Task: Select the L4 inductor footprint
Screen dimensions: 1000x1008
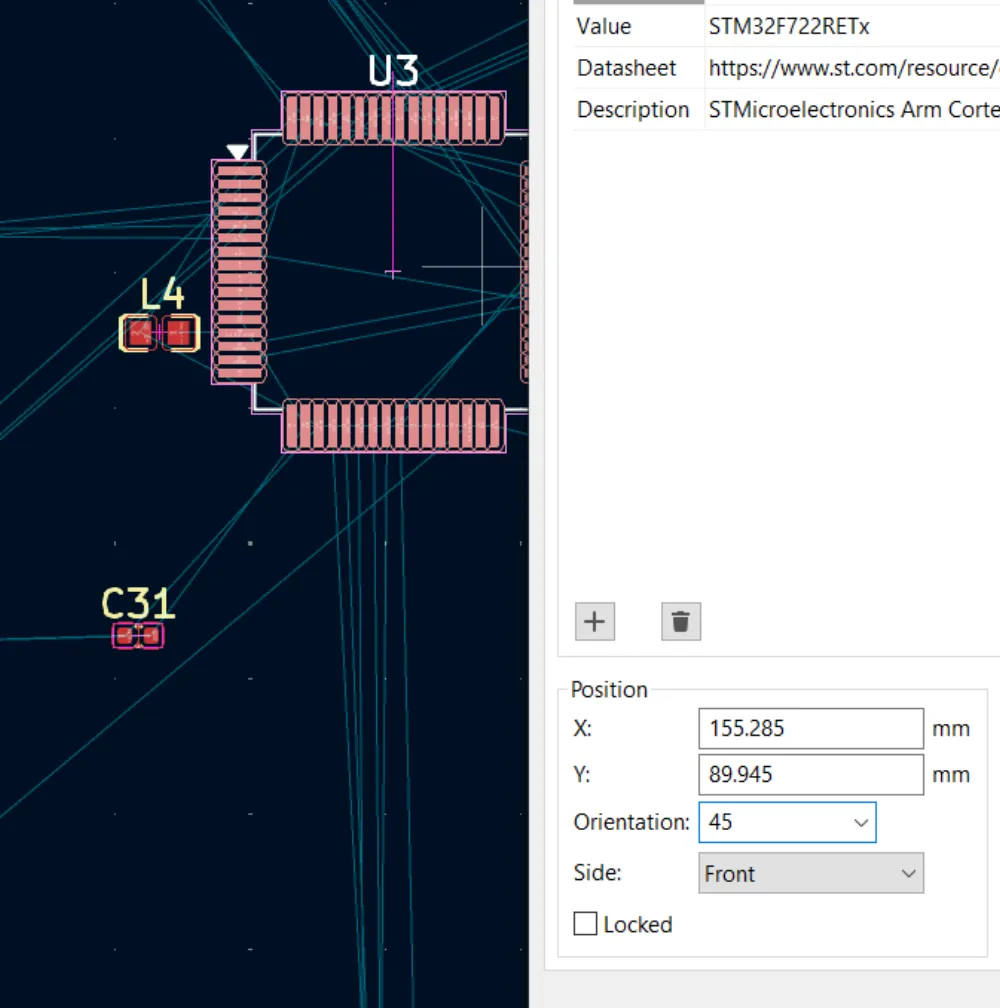Action: pyautogui.click(x=159, y=333)
